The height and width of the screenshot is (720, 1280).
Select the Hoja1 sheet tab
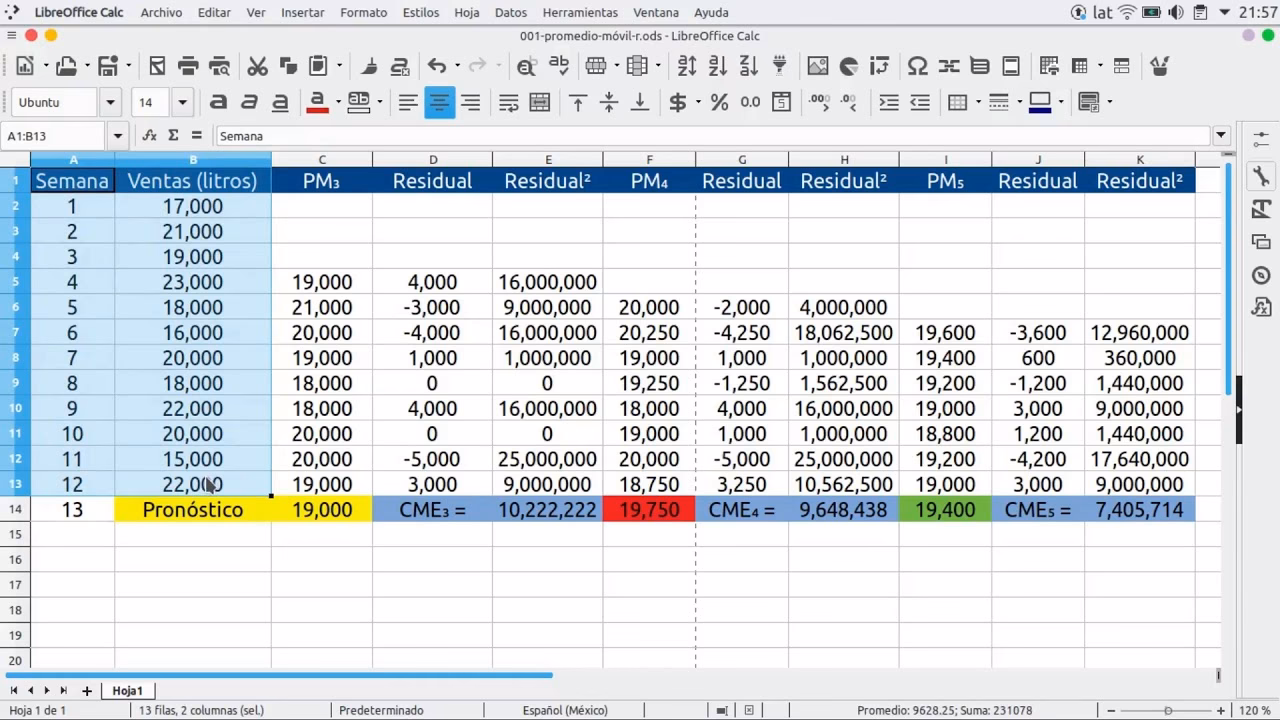tap(127, 690)
